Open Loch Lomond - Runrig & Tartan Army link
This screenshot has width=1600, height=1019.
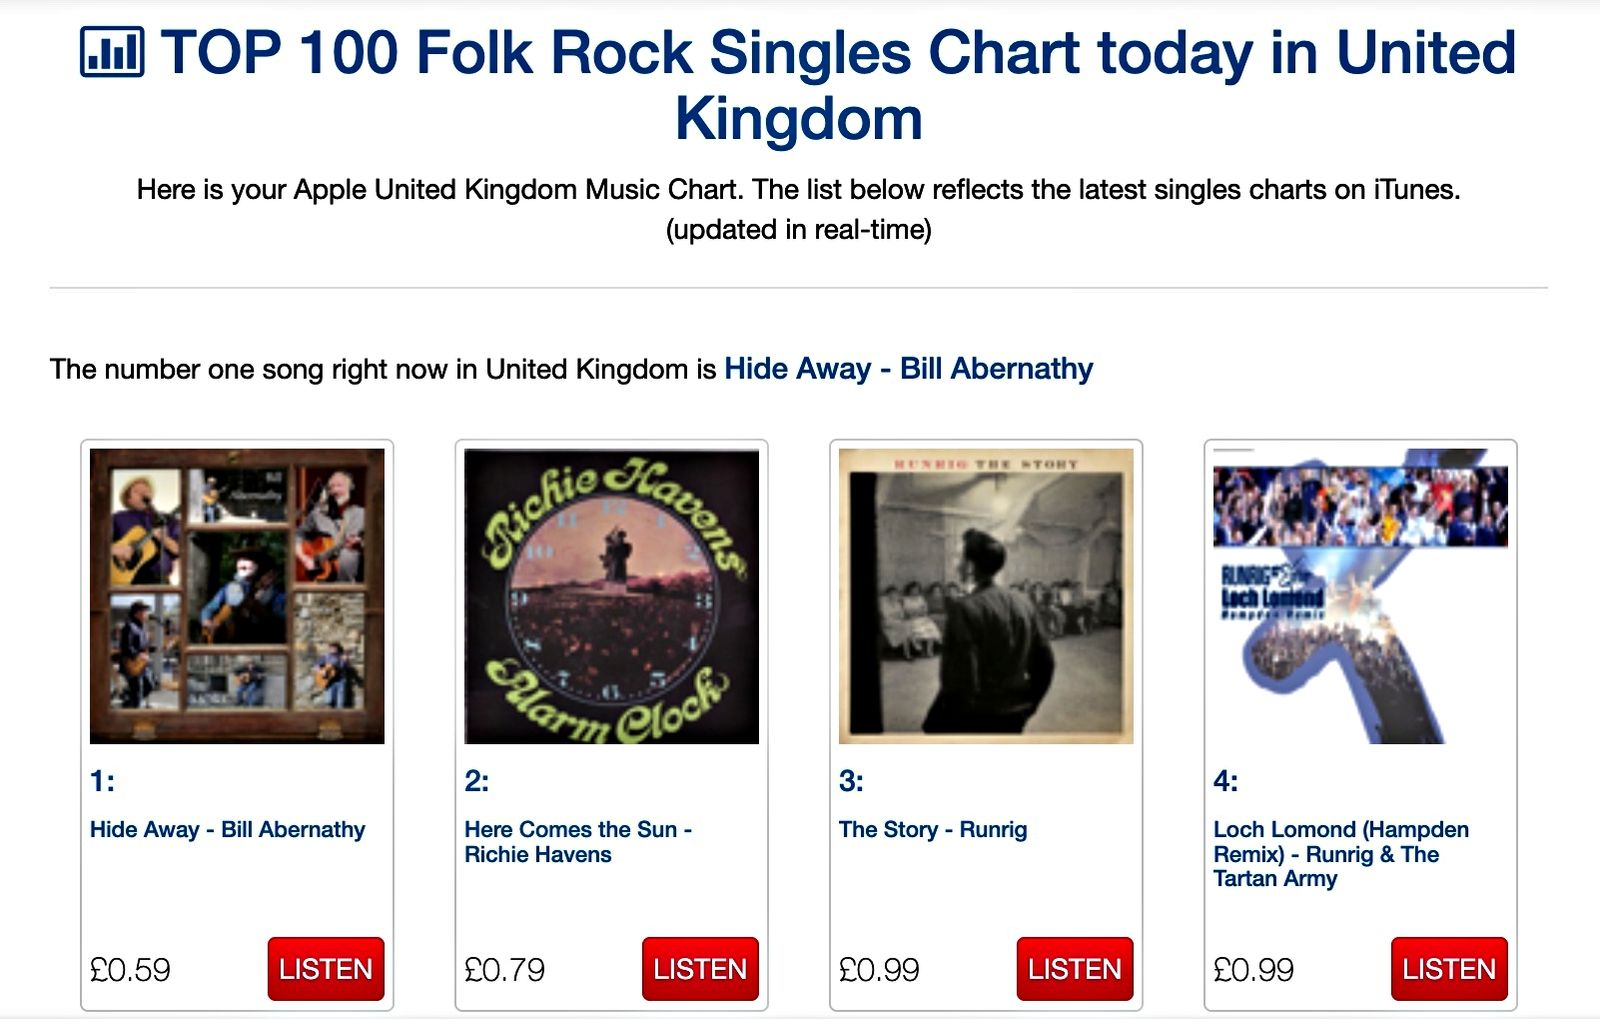click(x=1341, y=854)
